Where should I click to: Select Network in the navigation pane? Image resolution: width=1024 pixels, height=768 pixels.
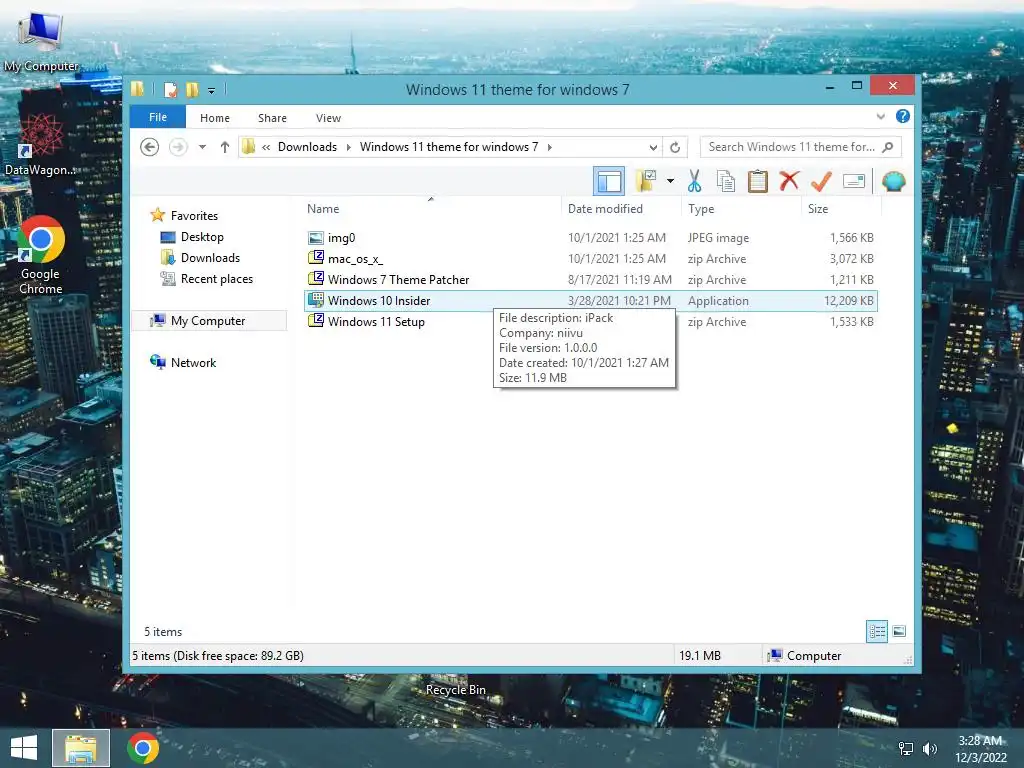193,362
